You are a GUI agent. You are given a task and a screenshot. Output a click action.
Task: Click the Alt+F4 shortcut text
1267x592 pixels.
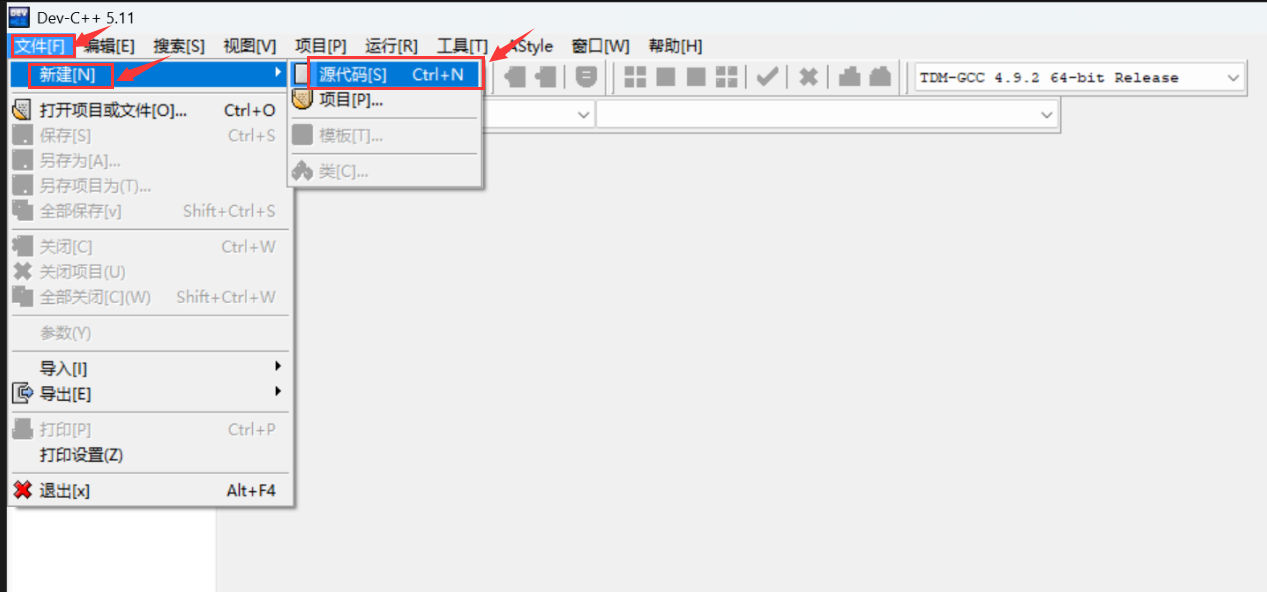pos(251,491)
